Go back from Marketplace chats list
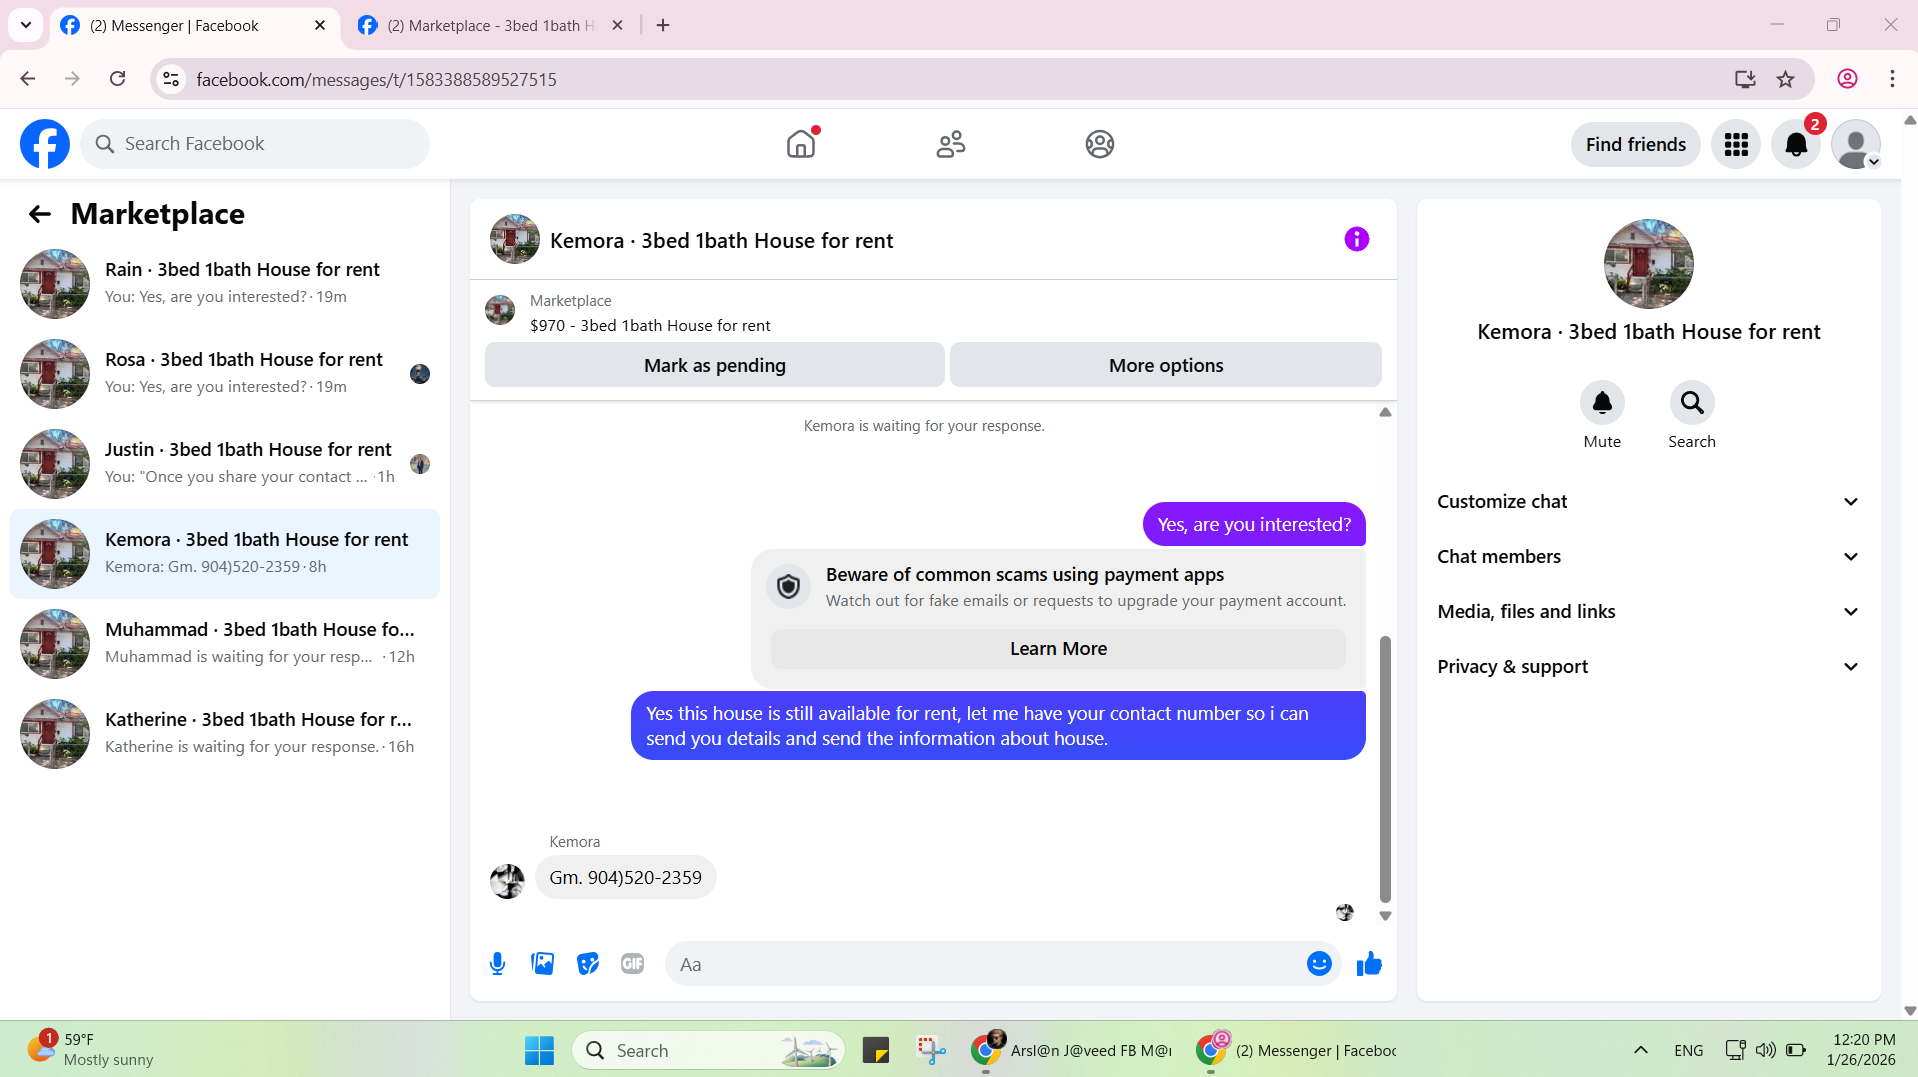The height and width of the screenshot is (1077, 1918). click(40, 214)
